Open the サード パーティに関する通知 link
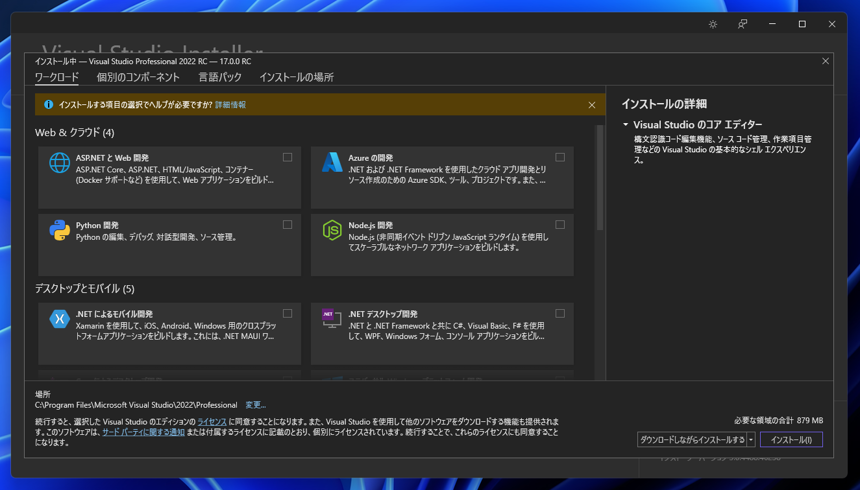 143,432
